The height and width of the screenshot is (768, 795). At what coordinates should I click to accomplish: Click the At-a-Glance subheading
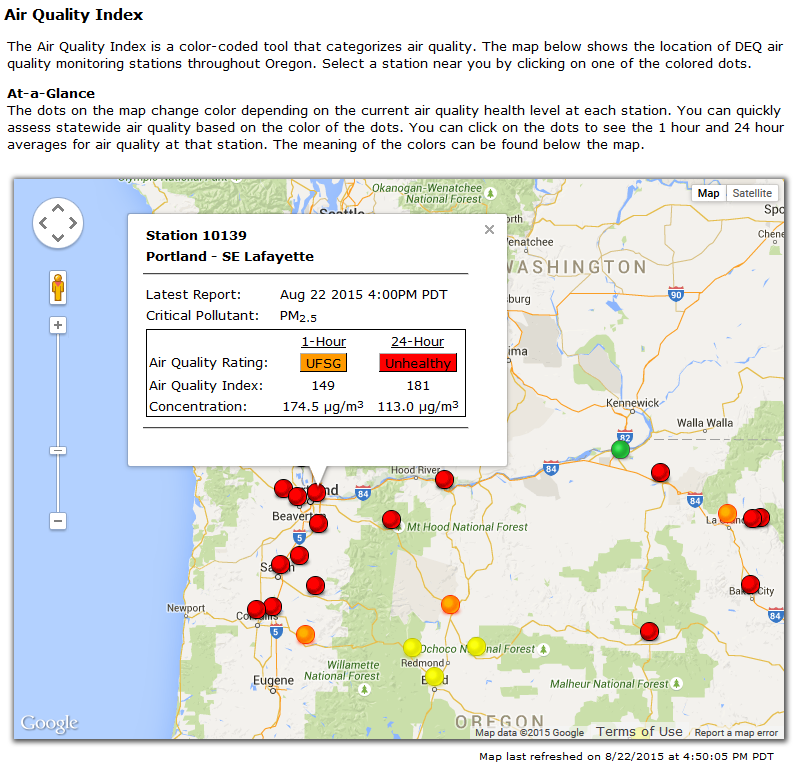pos(51,93)
